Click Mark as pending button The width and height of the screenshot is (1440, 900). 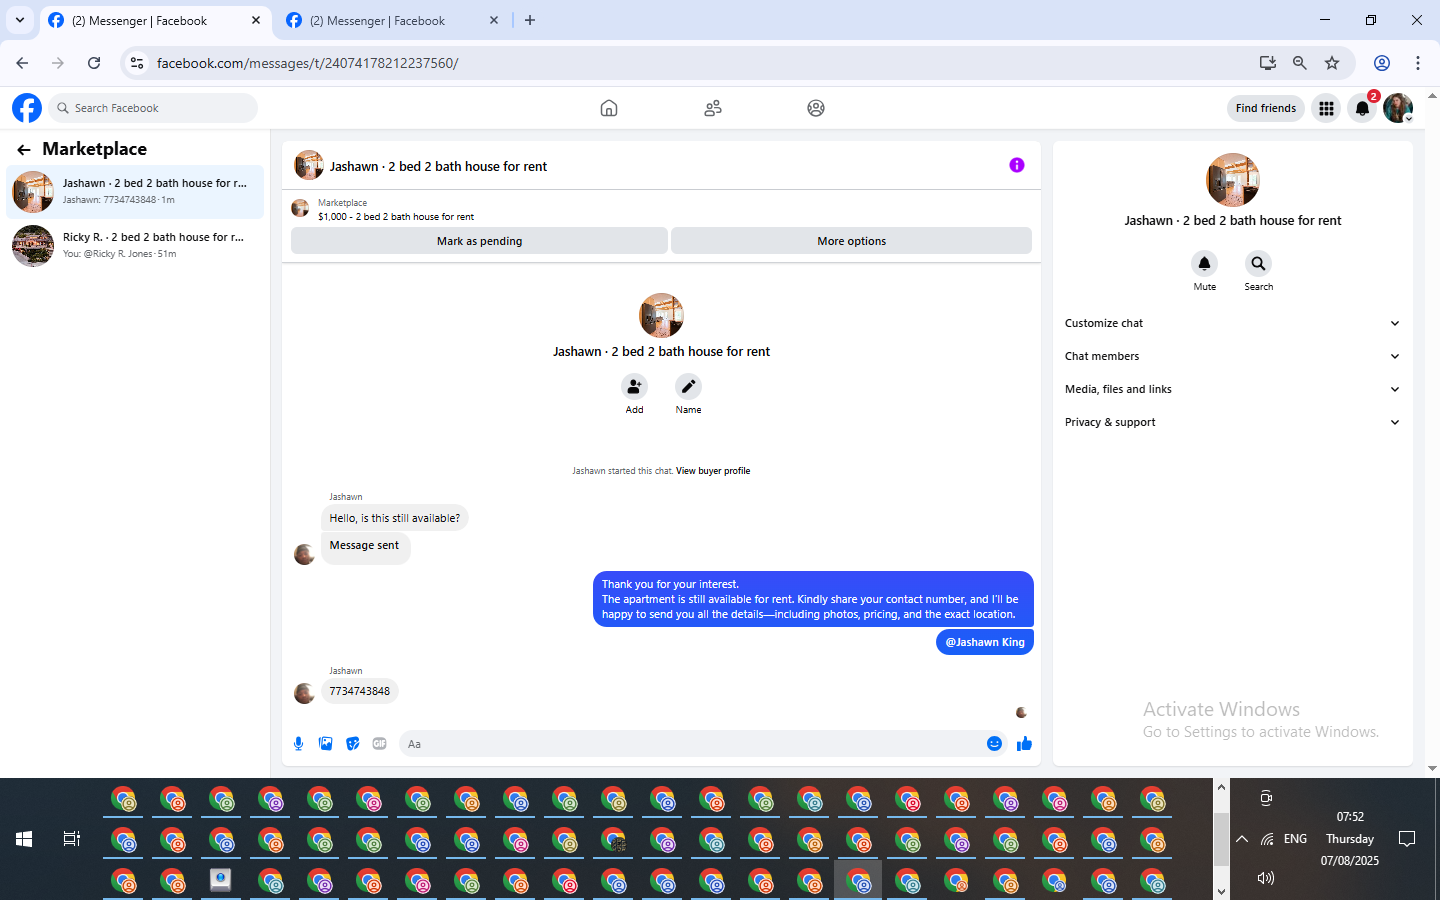479,241
